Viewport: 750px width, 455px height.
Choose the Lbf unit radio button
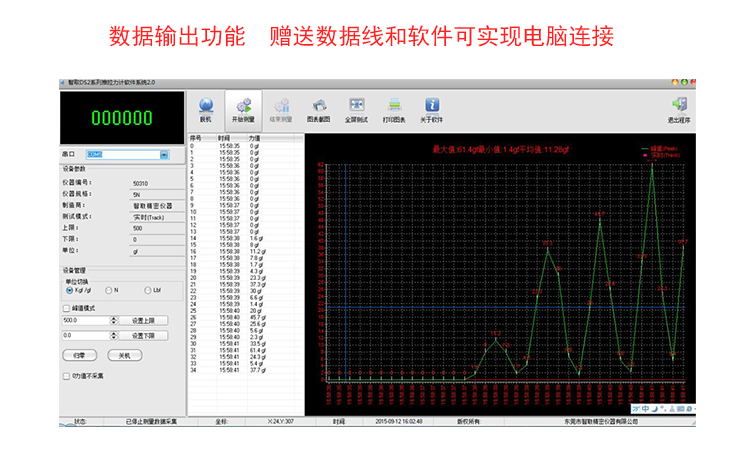147,291
